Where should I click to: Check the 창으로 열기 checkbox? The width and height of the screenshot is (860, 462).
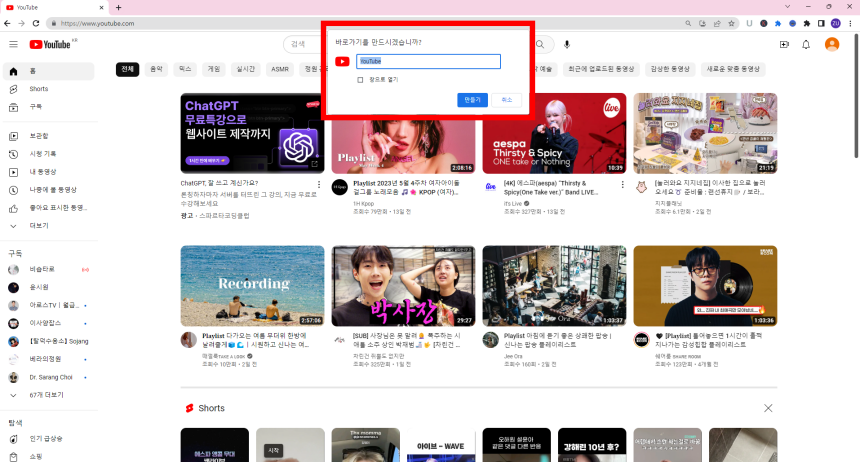point(360,80)
